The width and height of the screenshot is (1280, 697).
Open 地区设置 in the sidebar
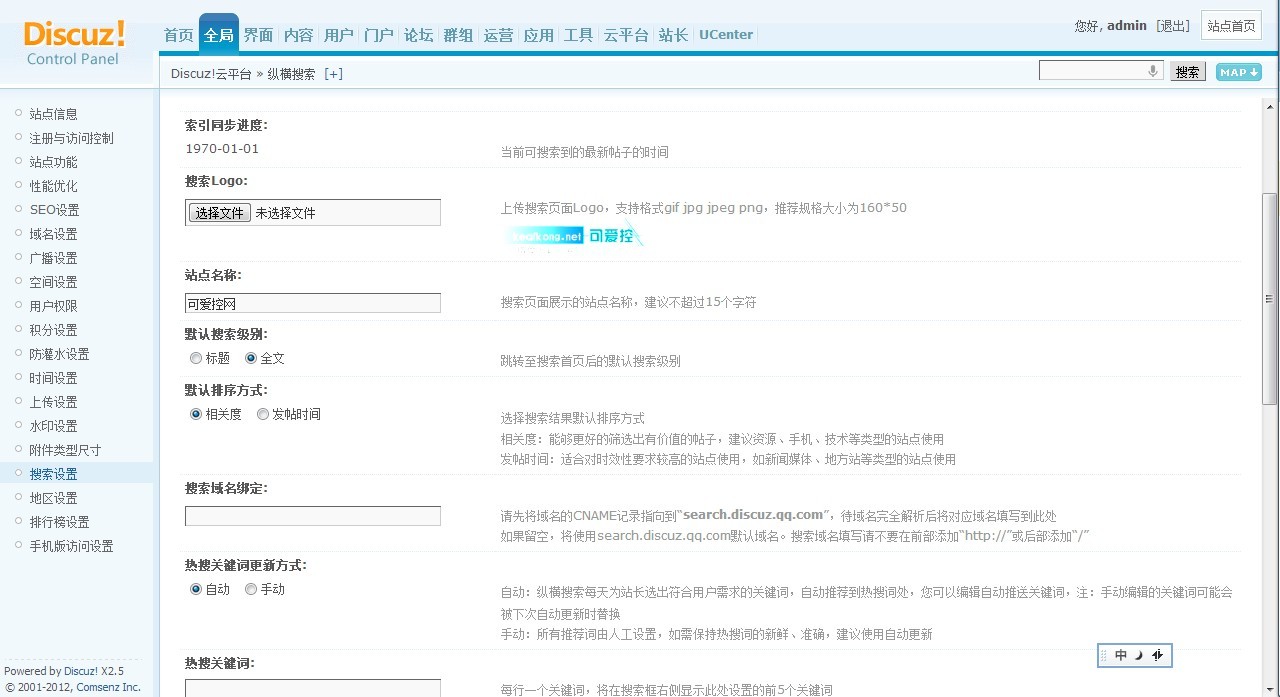54,498
